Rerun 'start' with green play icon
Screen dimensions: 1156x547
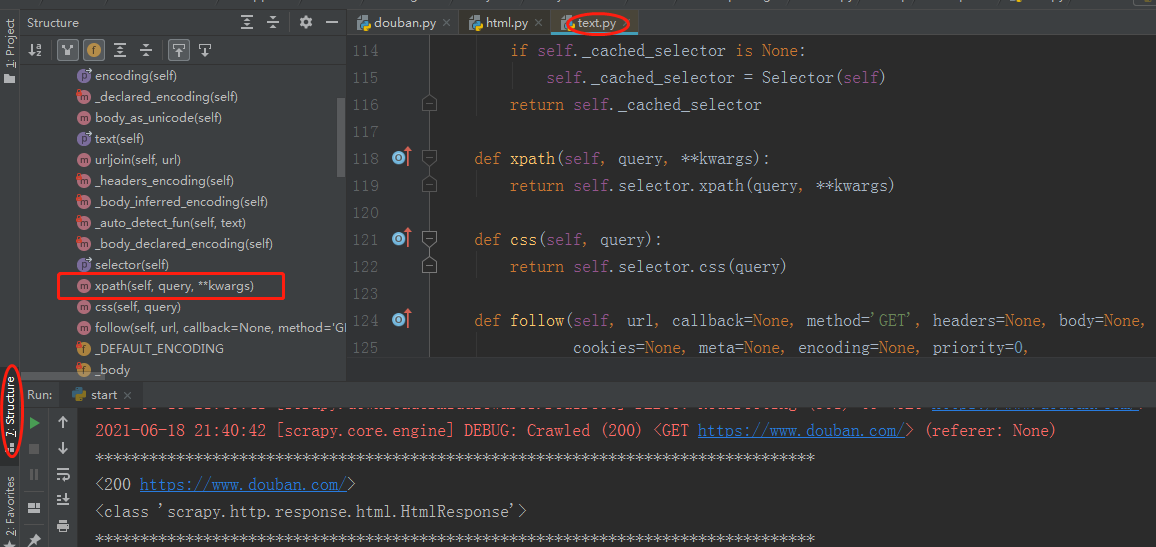pyautogui.click(x=34, y=423)
